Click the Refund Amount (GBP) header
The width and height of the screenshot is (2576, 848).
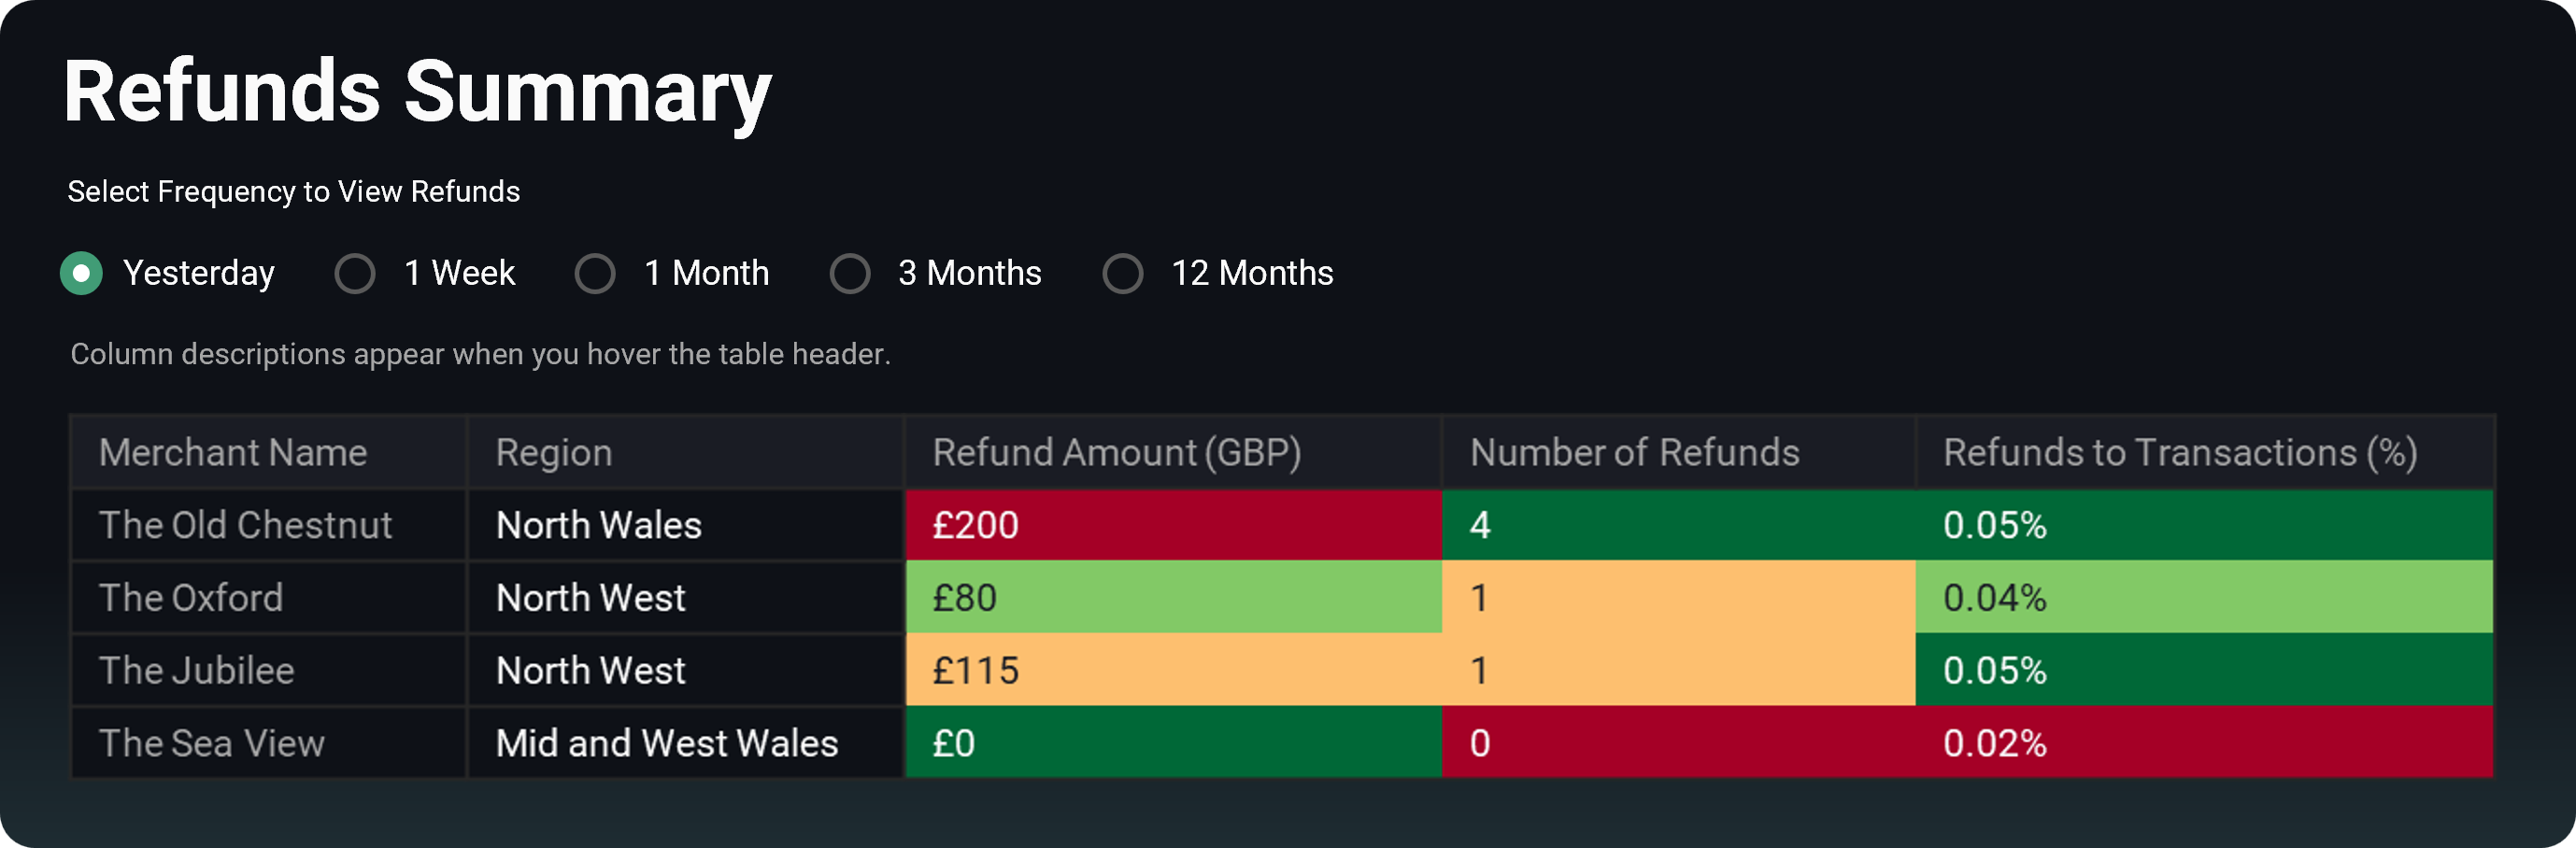point(1116,452)
